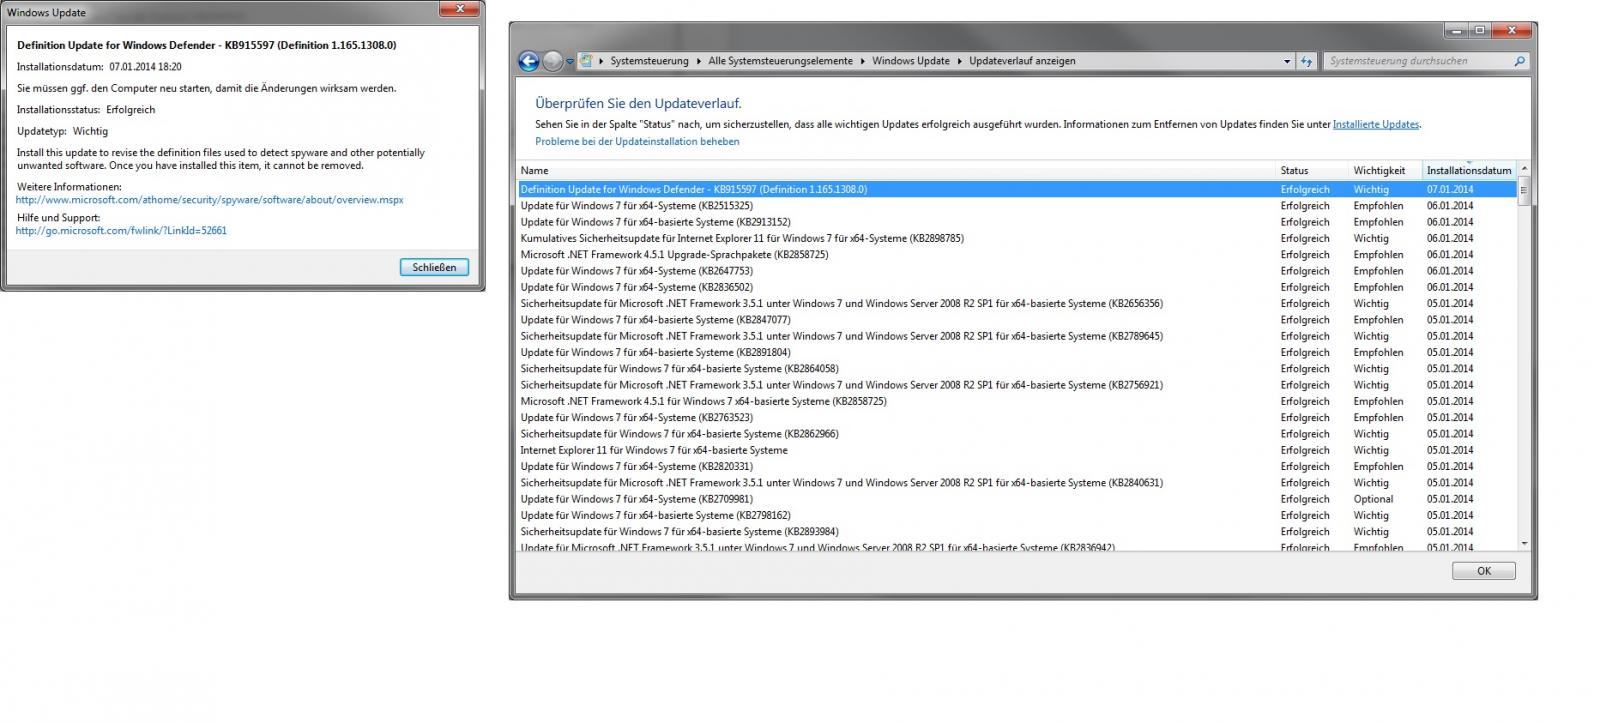Open the address bar history dropdown
The width and height of the screenshot is (1600, 723).
1287,61
